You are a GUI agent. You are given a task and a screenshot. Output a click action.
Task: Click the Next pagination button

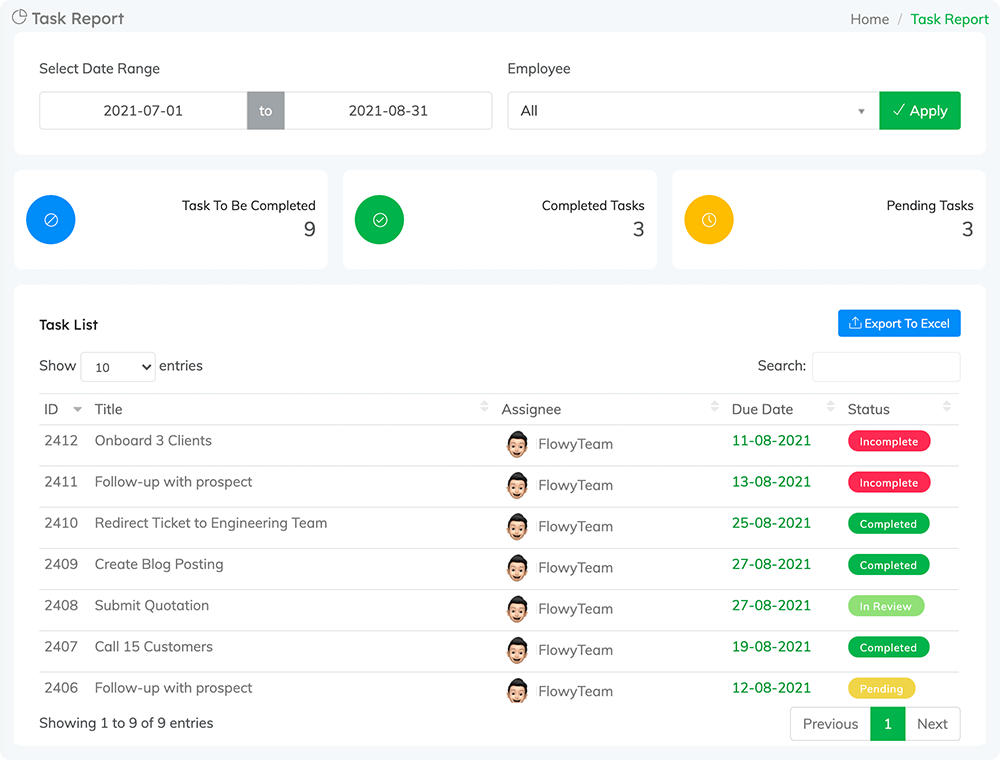[932, 724]
